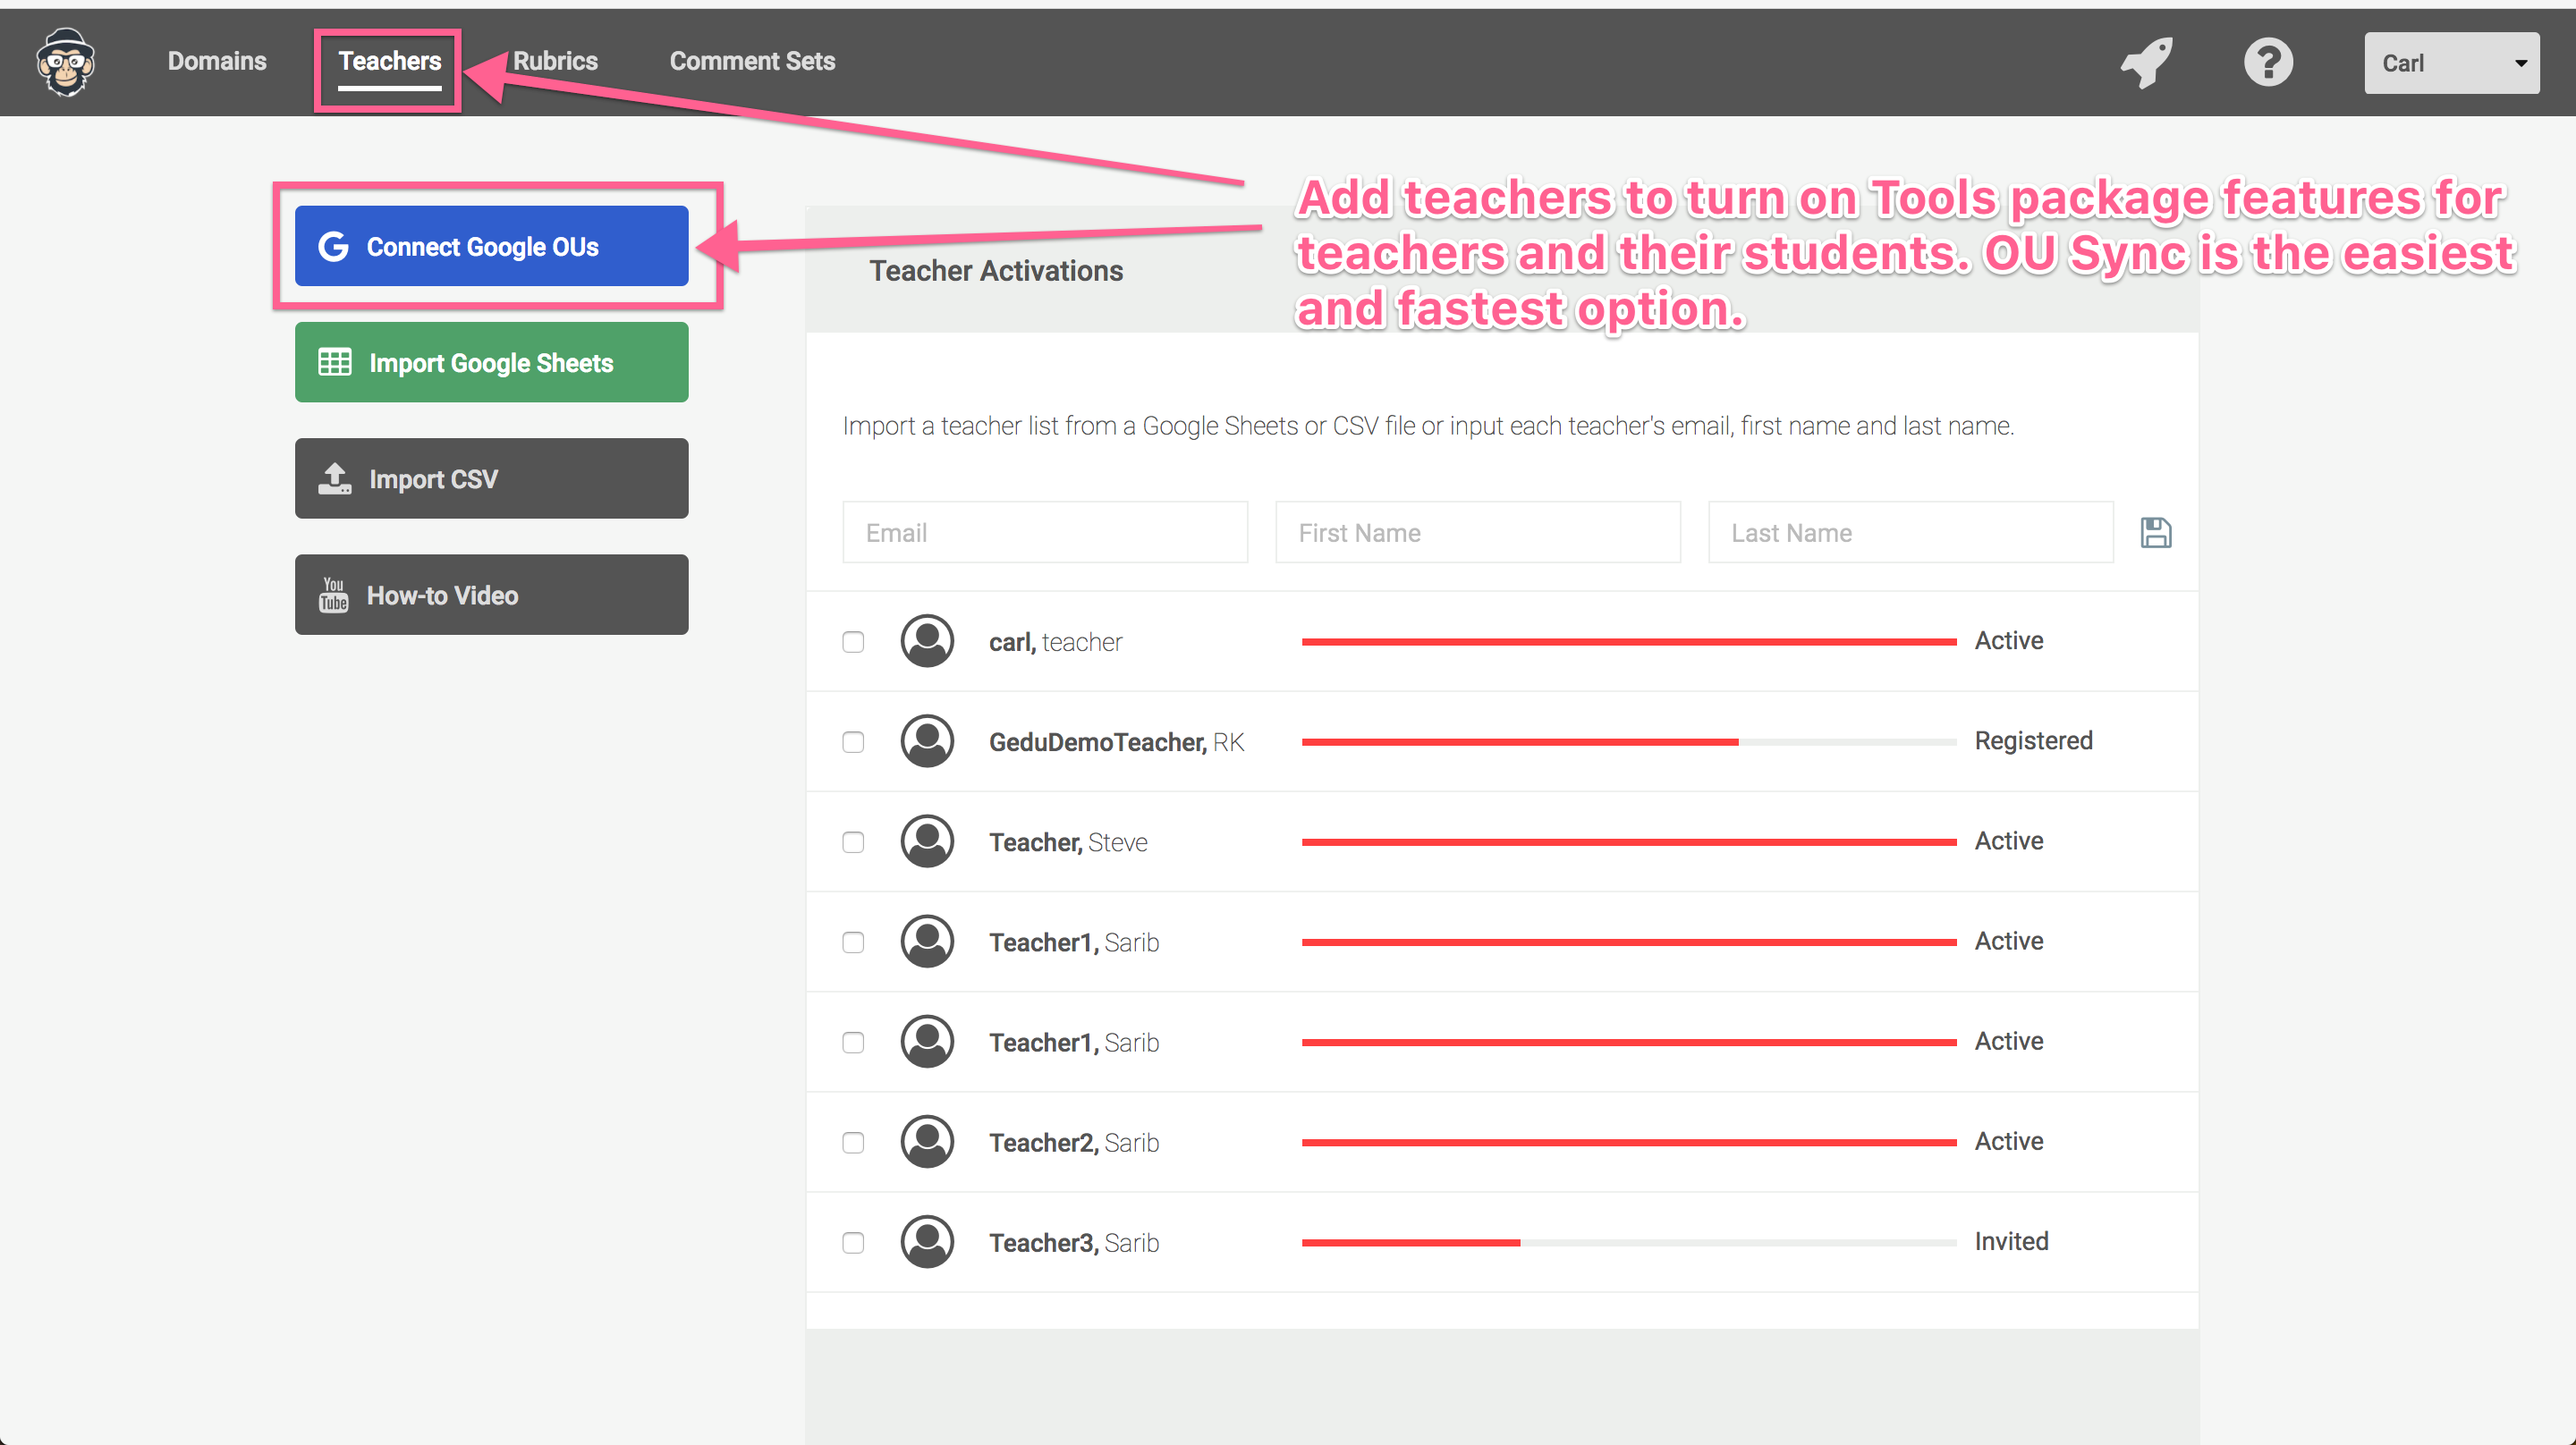Click the Import CSV button

coord(491,479)
